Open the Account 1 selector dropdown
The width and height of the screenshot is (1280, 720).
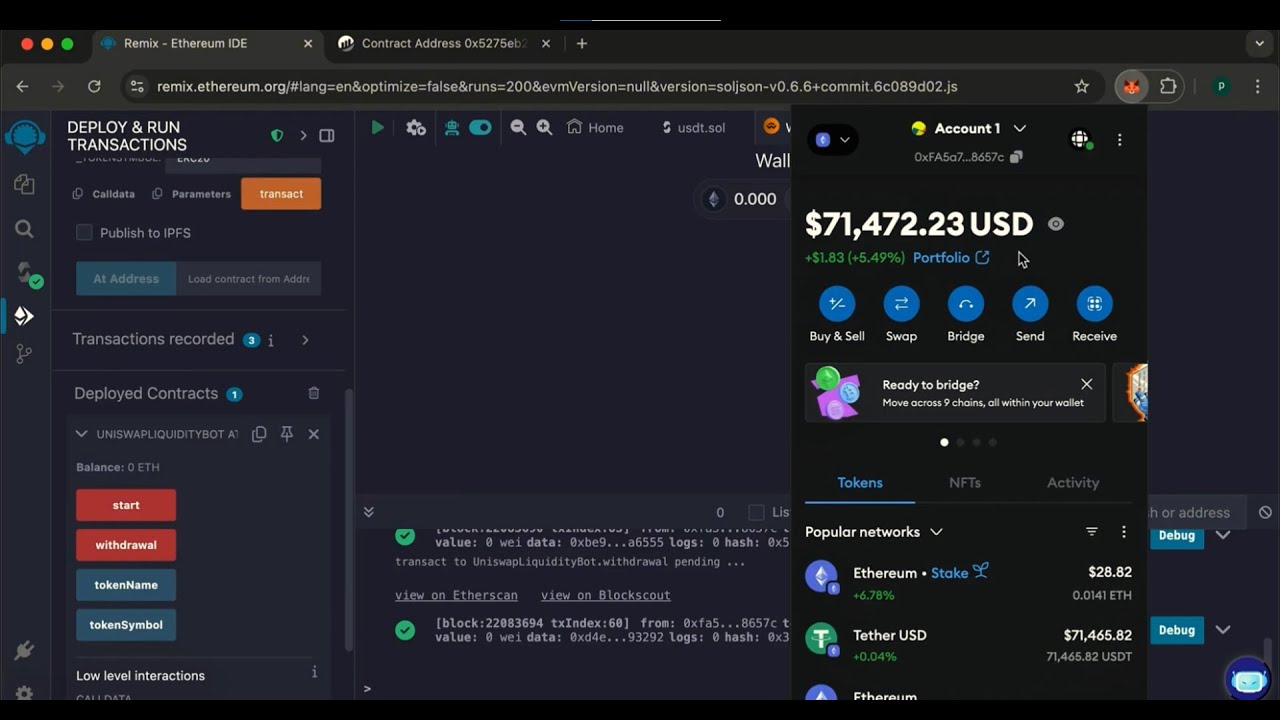point(969,128)
